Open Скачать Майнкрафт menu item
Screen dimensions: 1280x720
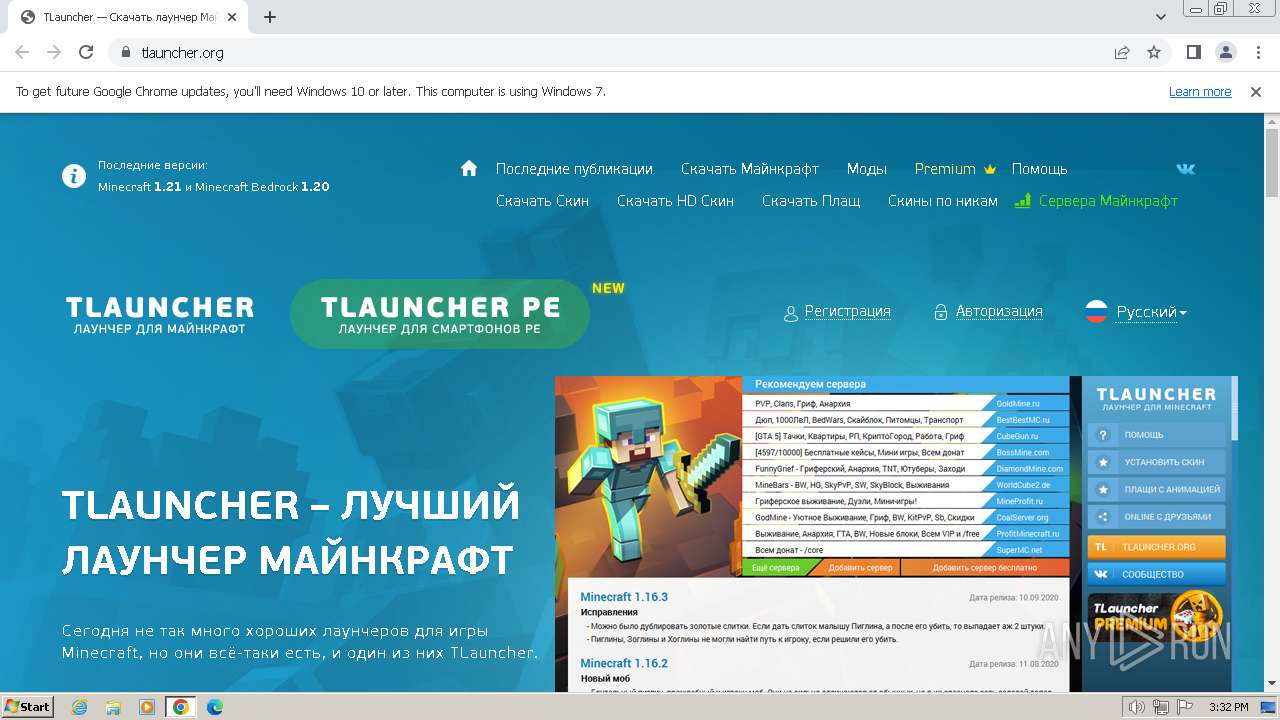[x=750, y=169]
